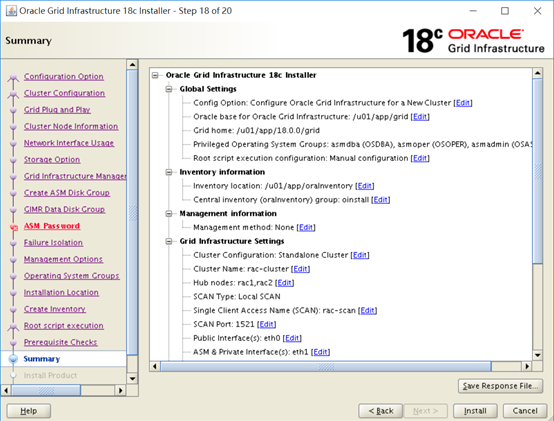Image resolution: width=554 pixels, height=421 pixels.
Task: Click summary panel scroll down arrow
Action: coord(537,355)
